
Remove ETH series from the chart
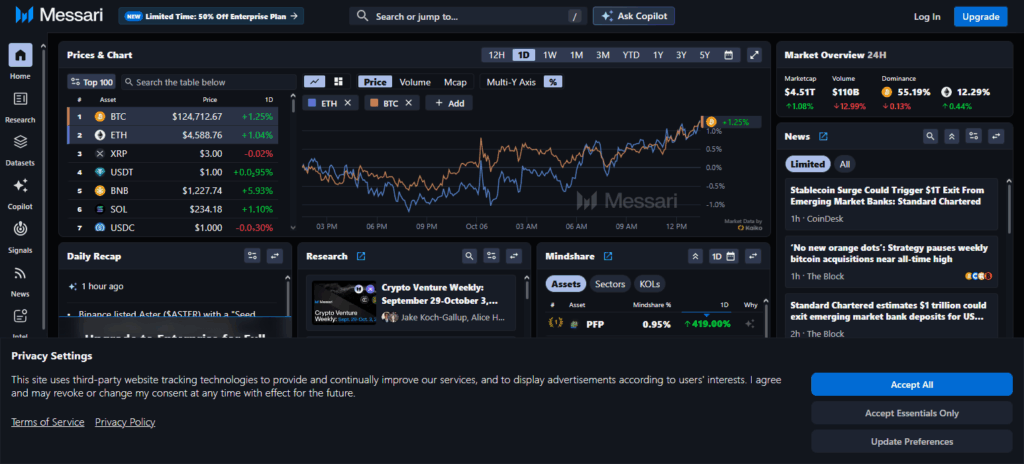(x=348, y=103)
